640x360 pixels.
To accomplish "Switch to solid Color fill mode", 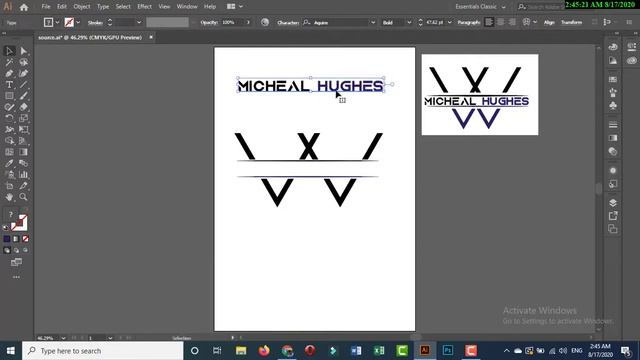I will (x=7, y=239).
